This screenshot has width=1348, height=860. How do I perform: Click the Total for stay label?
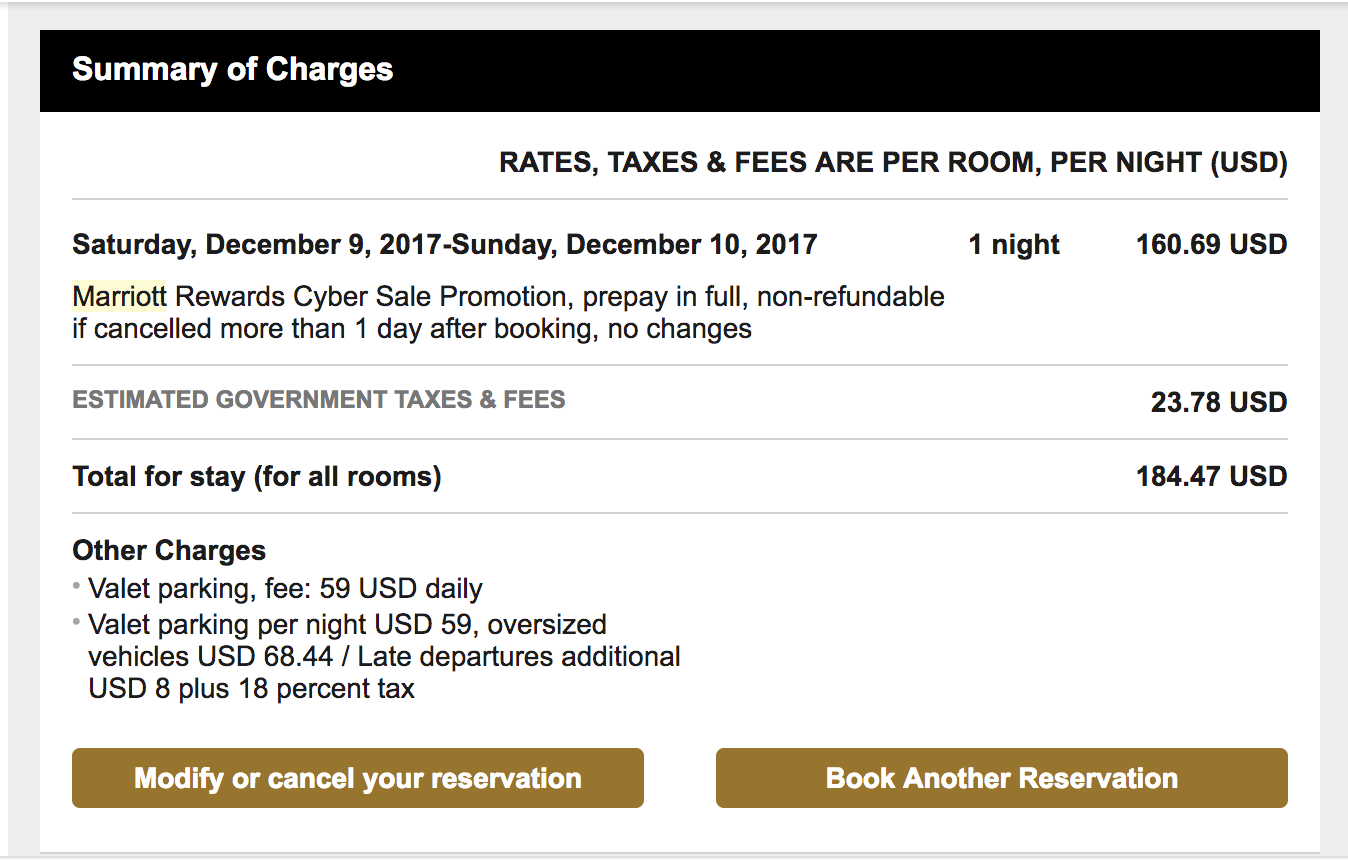click(x=257, y=476)
